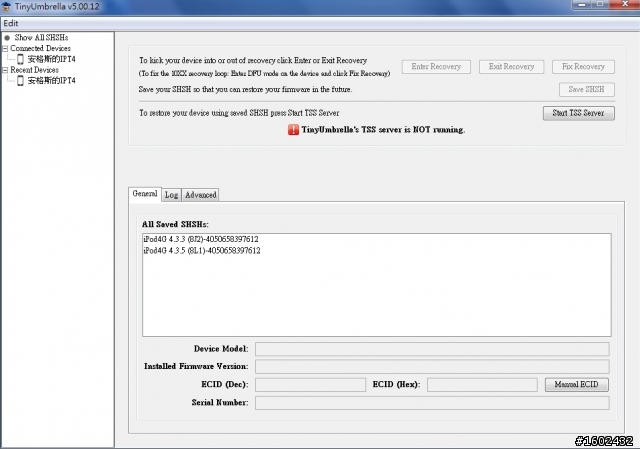Select Show All SHSHs entry
Viewport: 640px width, 449px height.
[x=41, y=38]
